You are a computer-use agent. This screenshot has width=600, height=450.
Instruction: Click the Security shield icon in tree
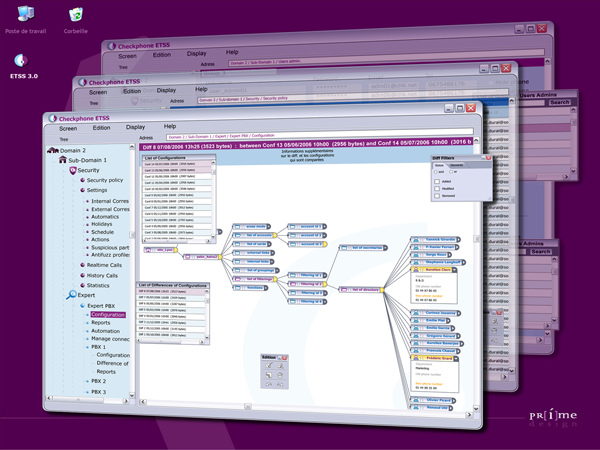[x=73, y=171]
